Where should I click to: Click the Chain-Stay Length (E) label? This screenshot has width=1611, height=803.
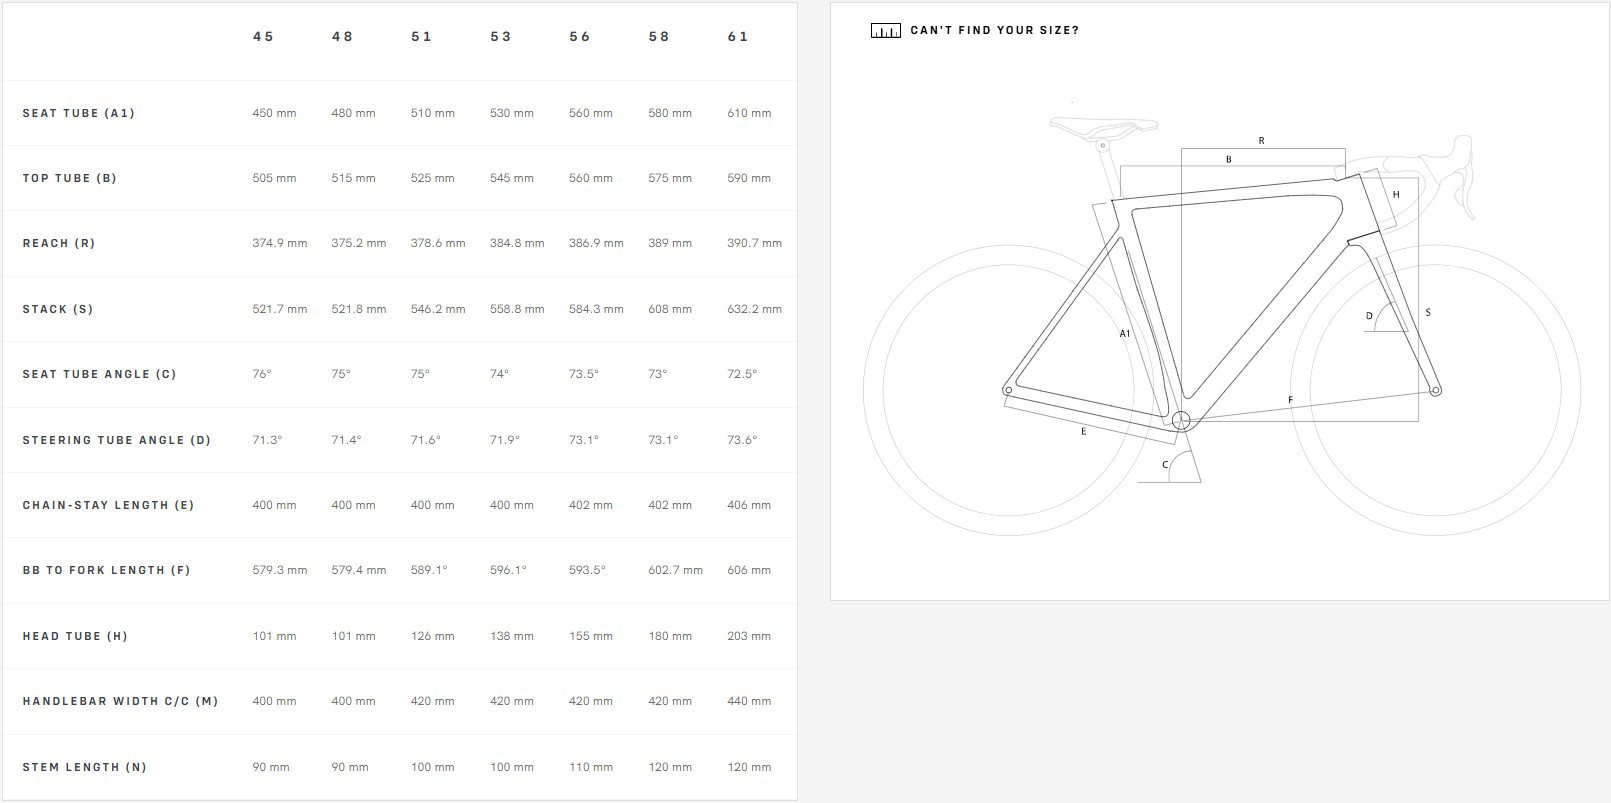pyautogui.click(x=108, y=505)
